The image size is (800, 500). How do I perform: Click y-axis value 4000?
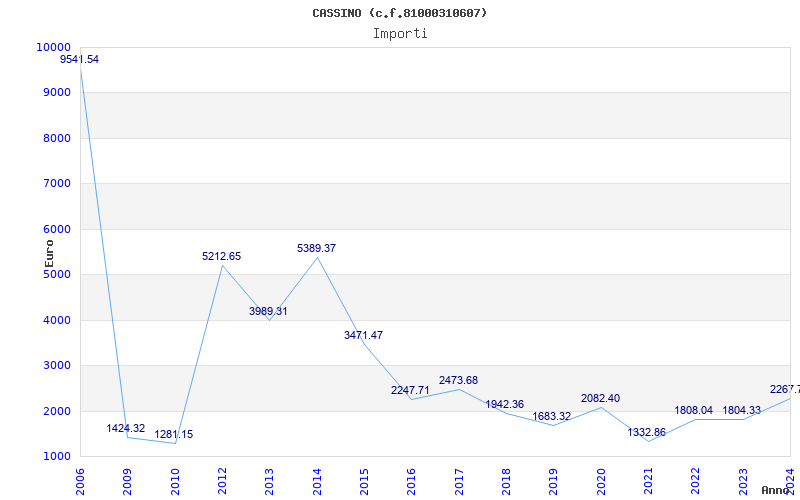(x=57, y=320)
